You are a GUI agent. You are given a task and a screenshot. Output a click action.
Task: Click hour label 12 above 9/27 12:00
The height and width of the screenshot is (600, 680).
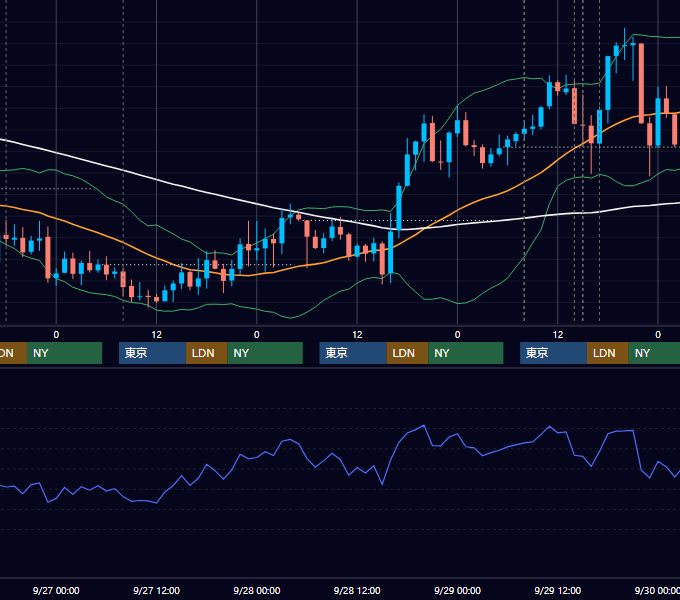(157, 335)
